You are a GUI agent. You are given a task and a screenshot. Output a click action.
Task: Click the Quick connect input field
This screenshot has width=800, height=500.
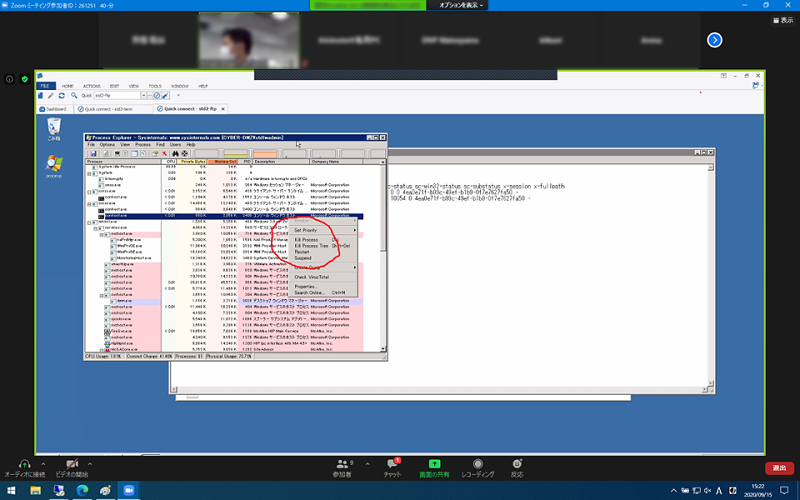click(120, 96)
